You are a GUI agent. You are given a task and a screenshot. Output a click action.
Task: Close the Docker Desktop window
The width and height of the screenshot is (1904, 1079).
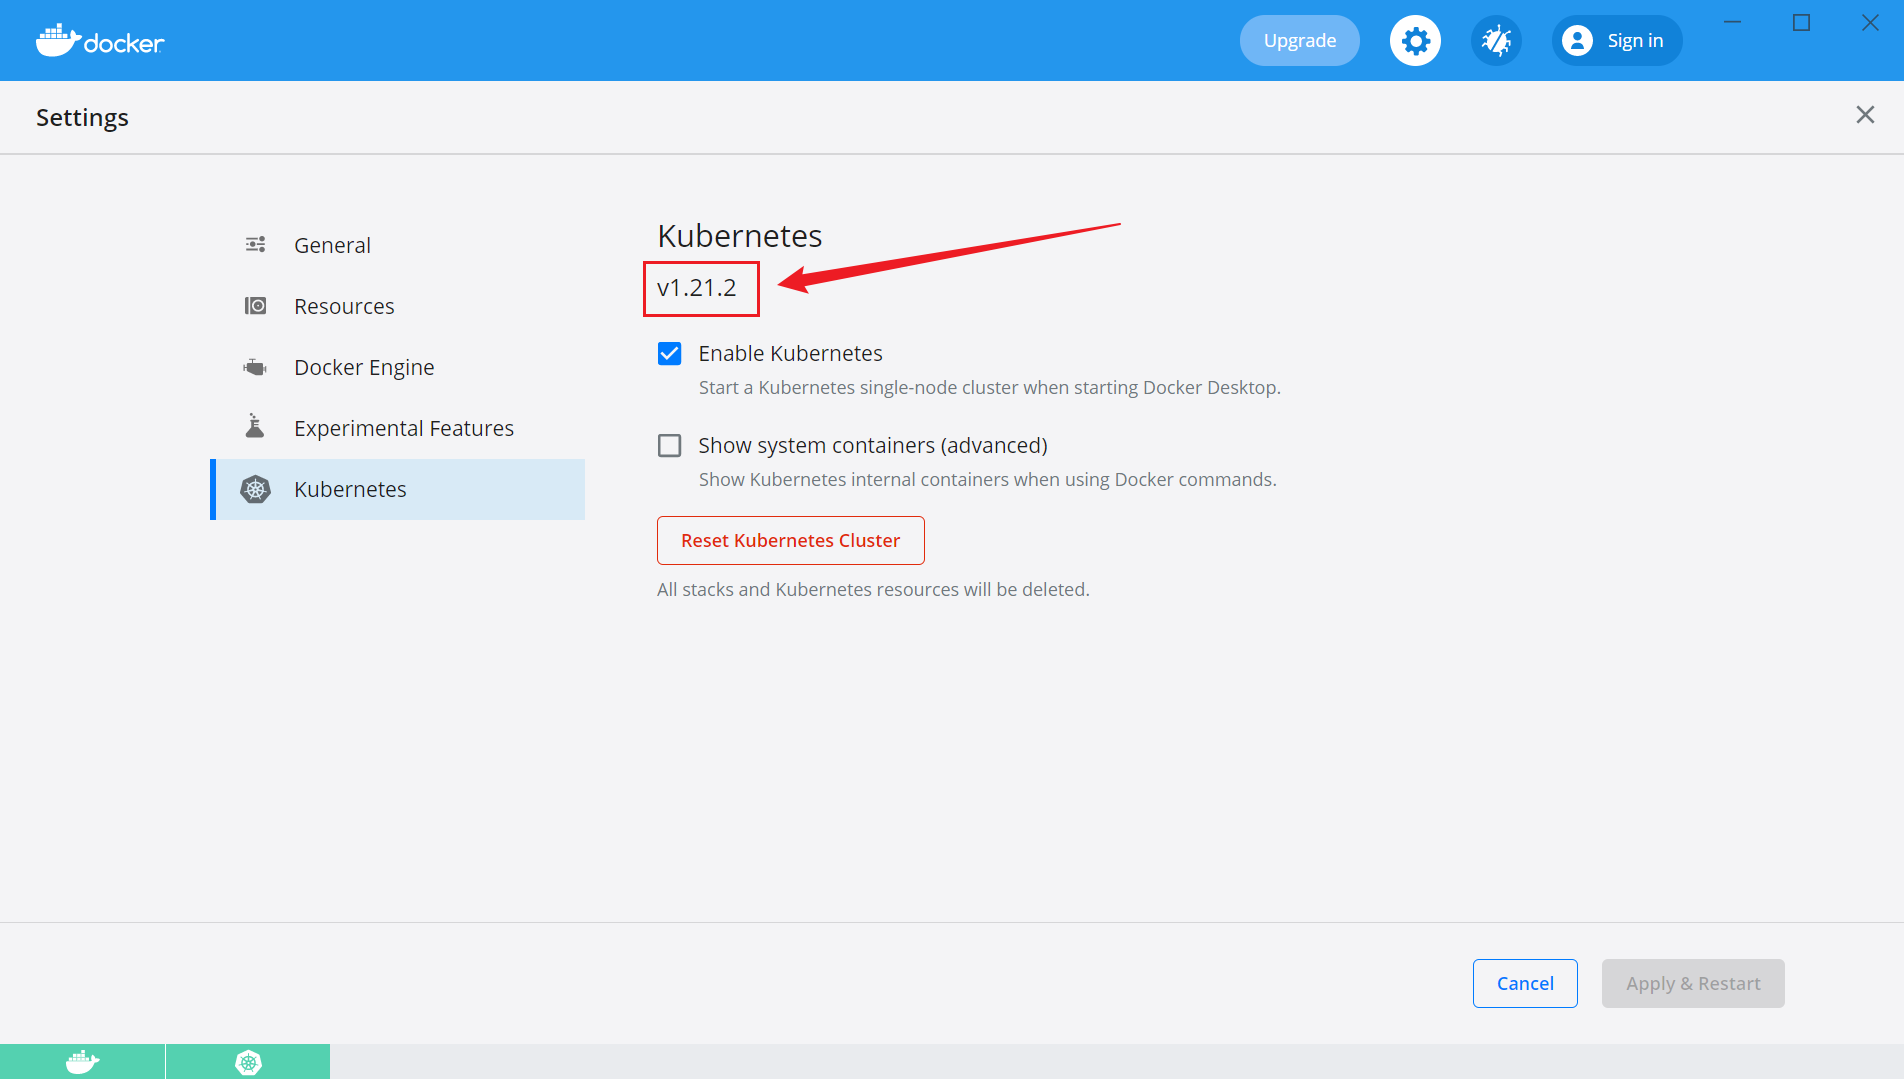click(1870, 22)
